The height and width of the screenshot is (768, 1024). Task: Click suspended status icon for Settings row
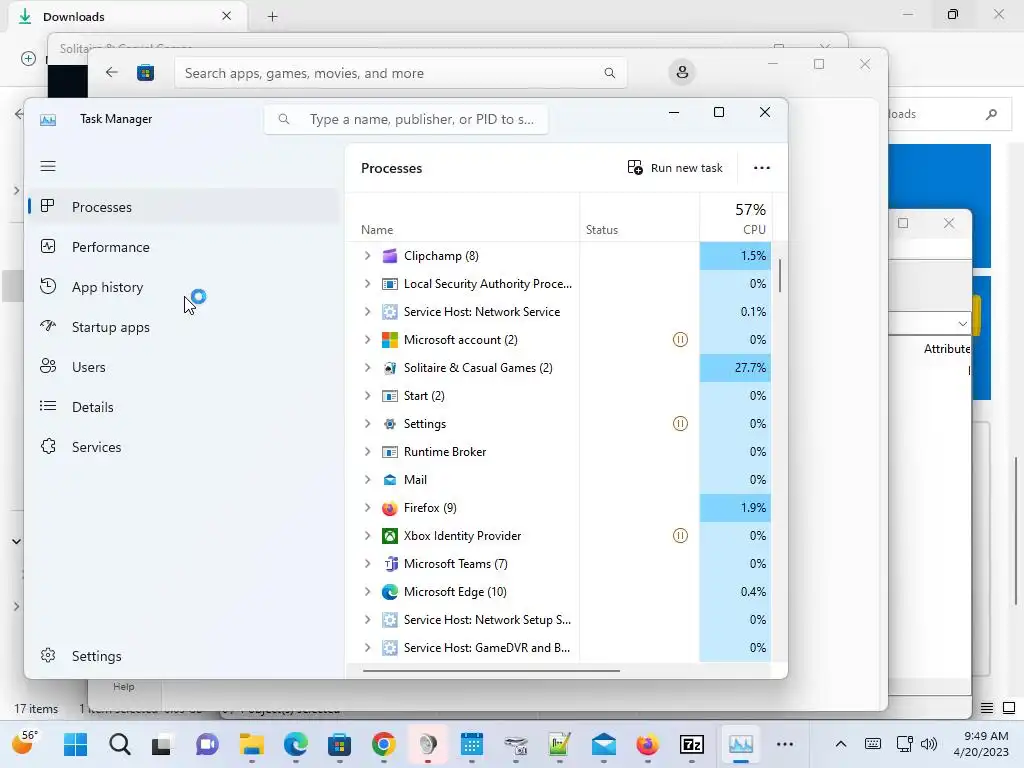tap(680, 424)
